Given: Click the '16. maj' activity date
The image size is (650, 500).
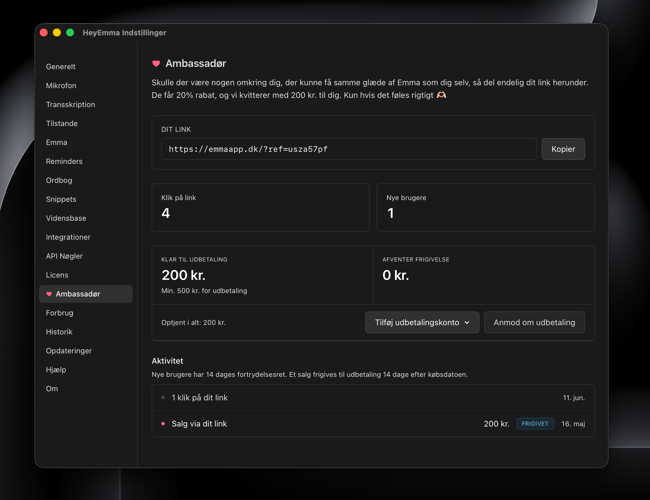Looking at the screenshot, I should click(573, 424).
